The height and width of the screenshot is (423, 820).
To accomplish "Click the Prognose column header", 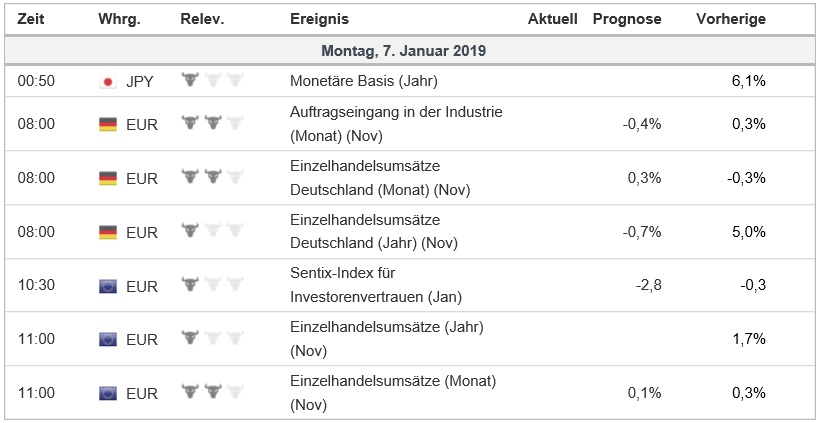I will (x=627, y=19).
